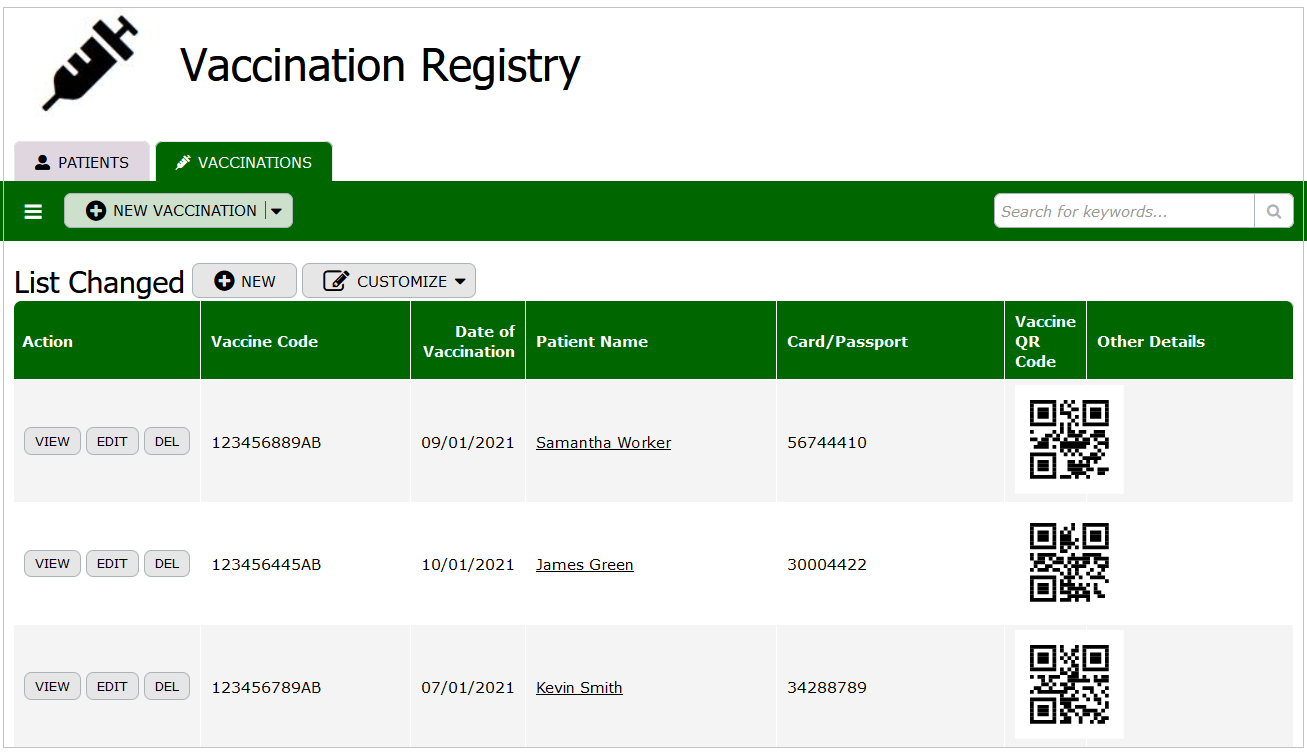Click the syringe logo icon
The height and width of the screenshot is (753, 1307).
pos(89,64)
